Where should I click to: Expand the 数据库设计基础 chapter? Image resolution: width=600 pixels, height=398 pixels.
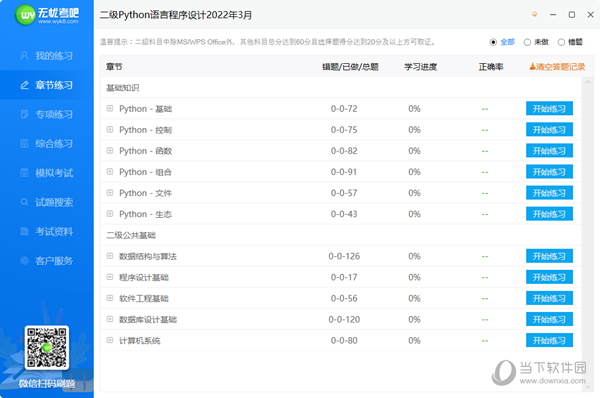point(110,319)
